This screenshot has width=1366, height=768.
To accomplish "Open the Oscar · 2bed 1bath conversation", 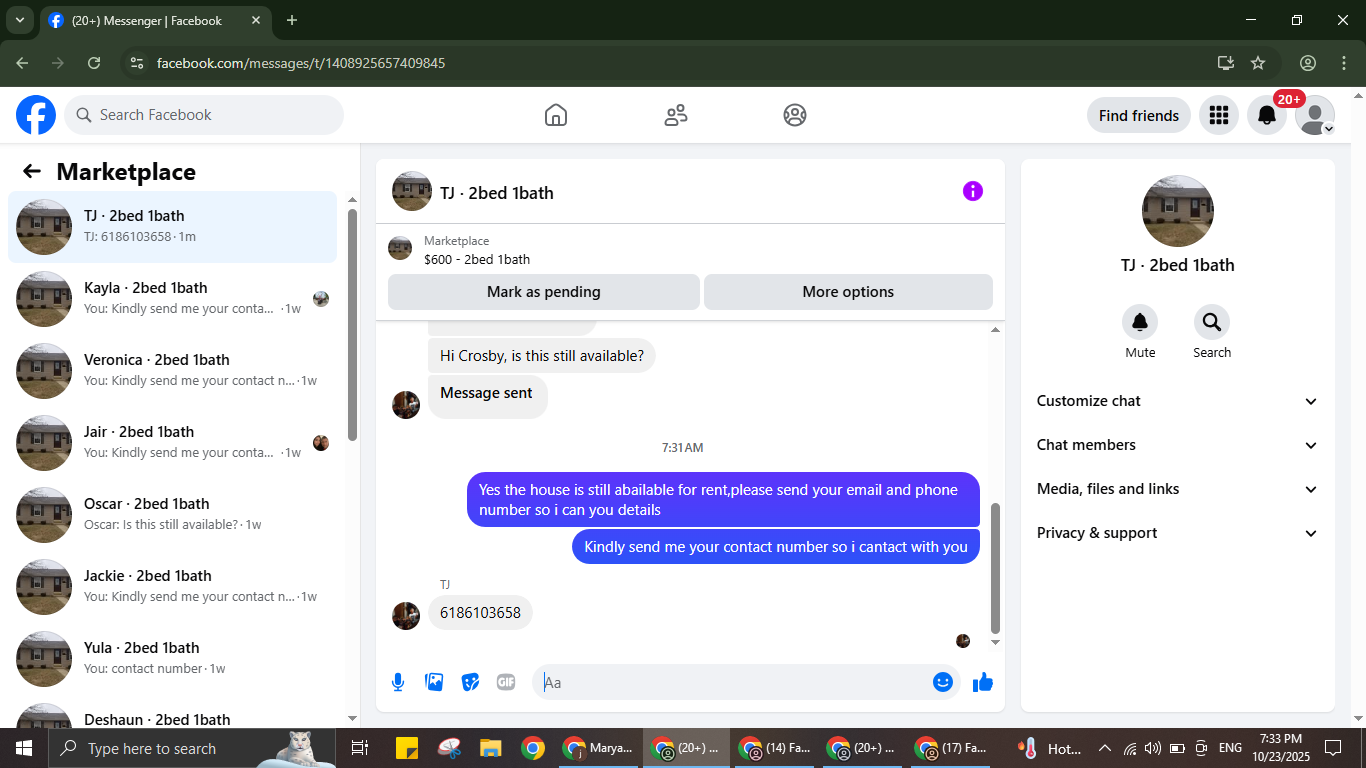I will [x=173, y=515].
